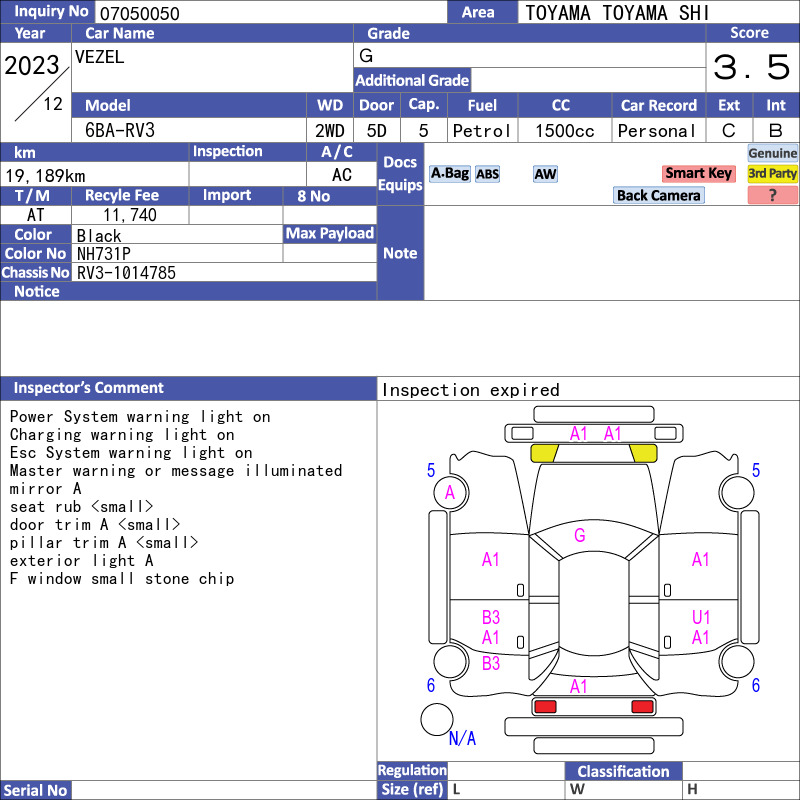Click the Back Camera badge
The height and width of the screenshot is (800, 800).
[658, 195]
